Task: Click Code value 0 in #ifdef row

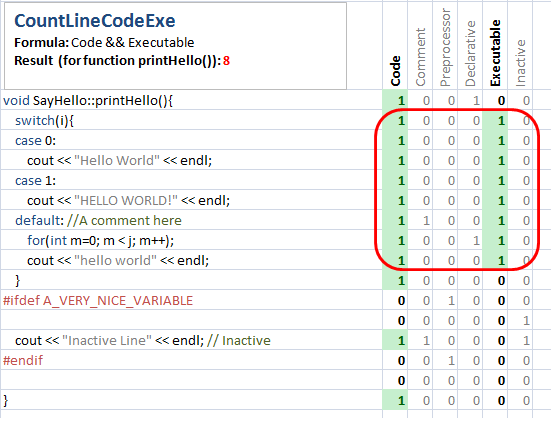Action: 401,300
